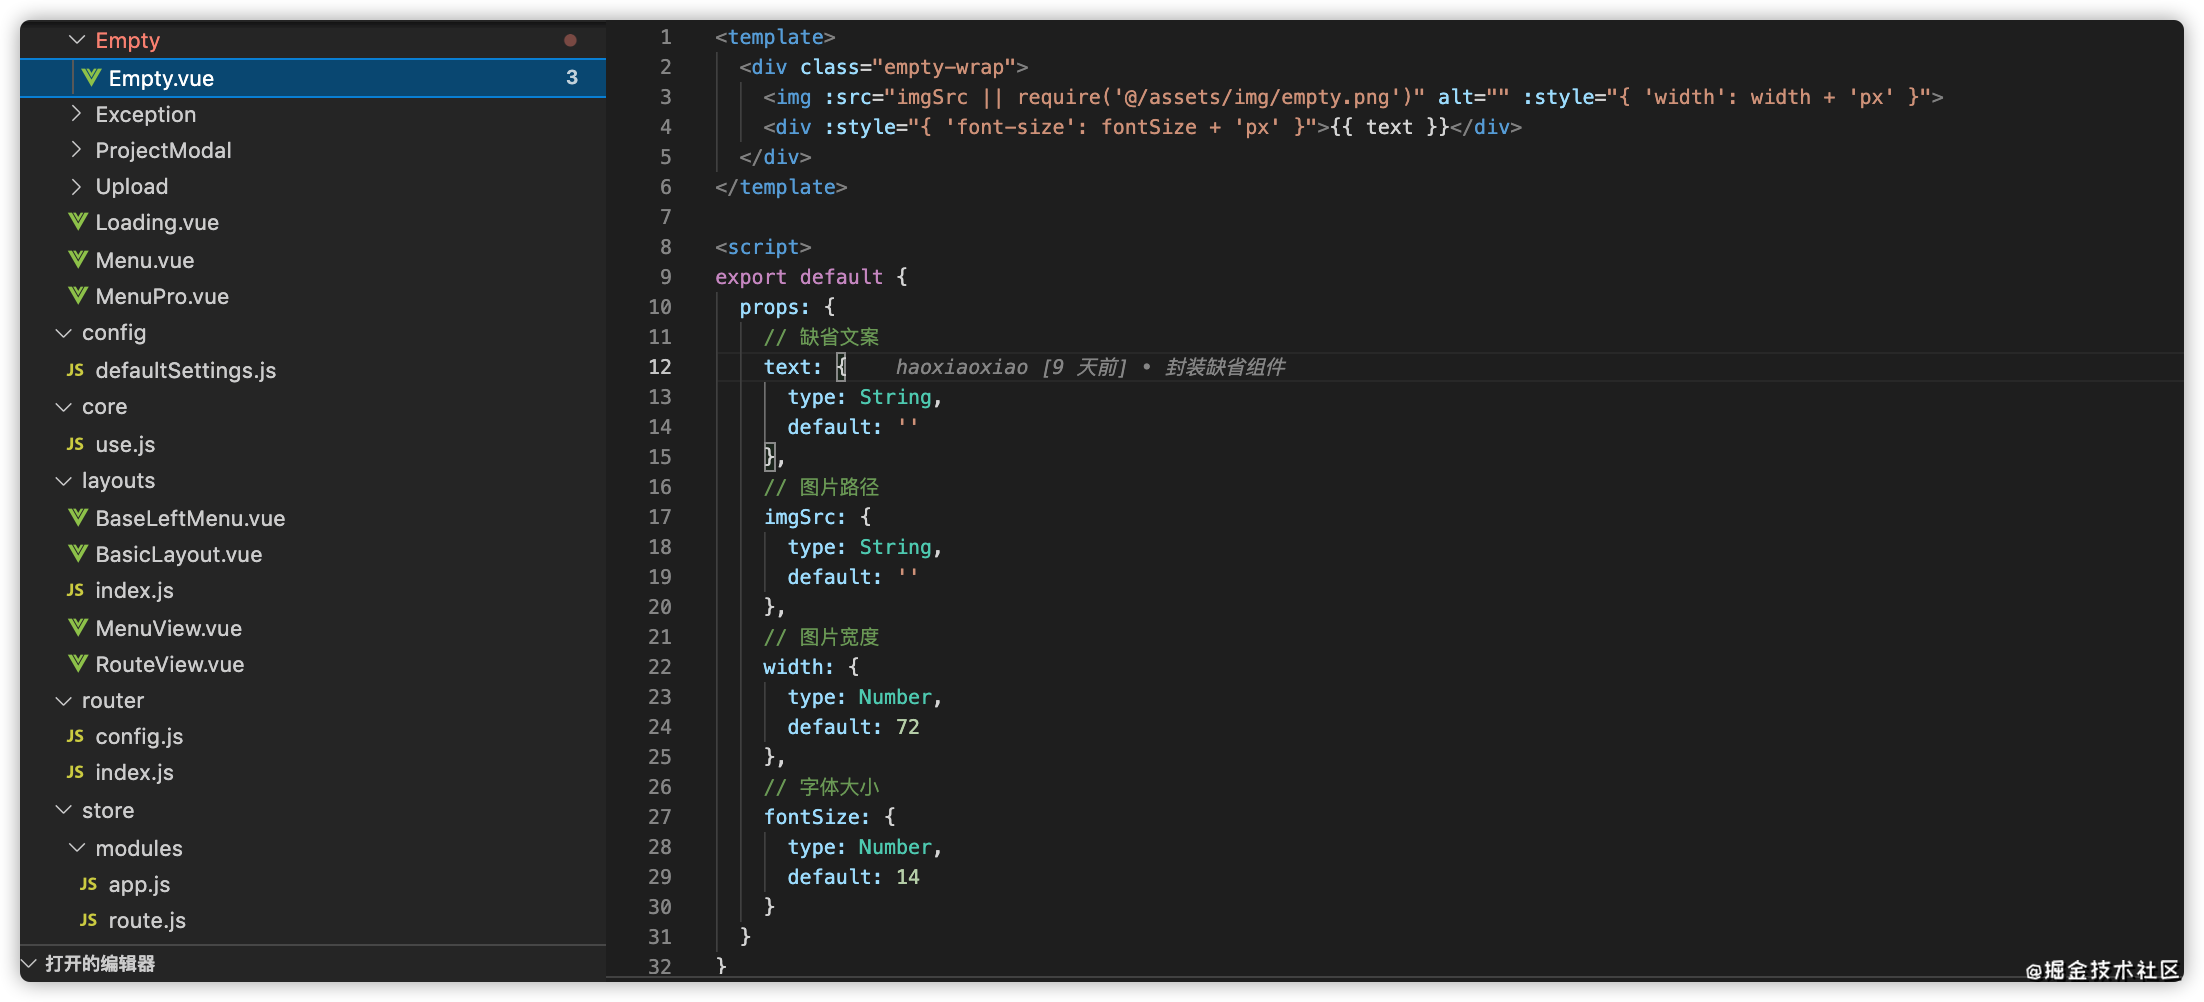Click the Vue icon beside RouteView.vue

(76, 664)
